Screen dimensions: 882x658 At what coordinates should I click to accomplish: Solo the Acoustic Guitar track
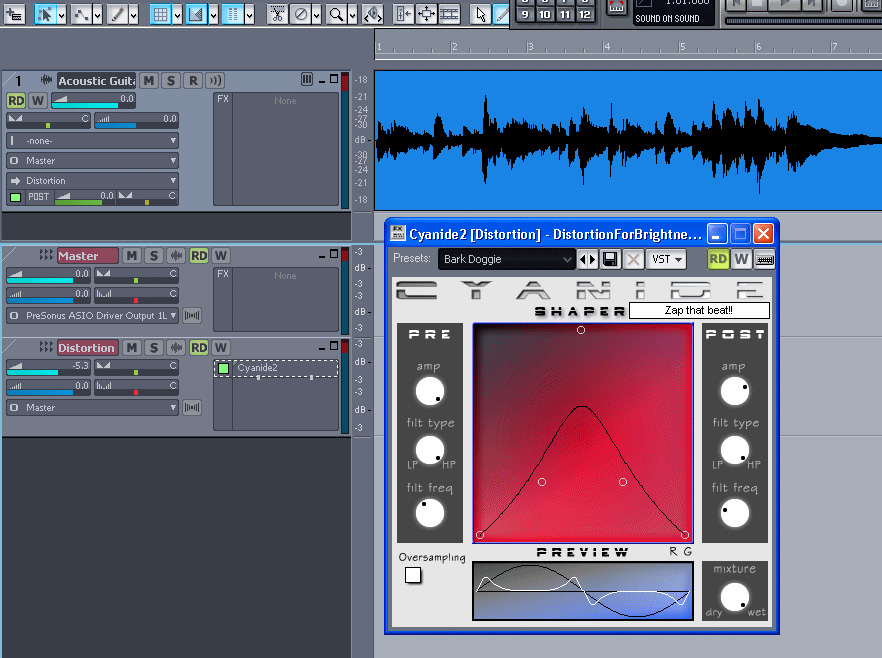[x=171, y=81]
